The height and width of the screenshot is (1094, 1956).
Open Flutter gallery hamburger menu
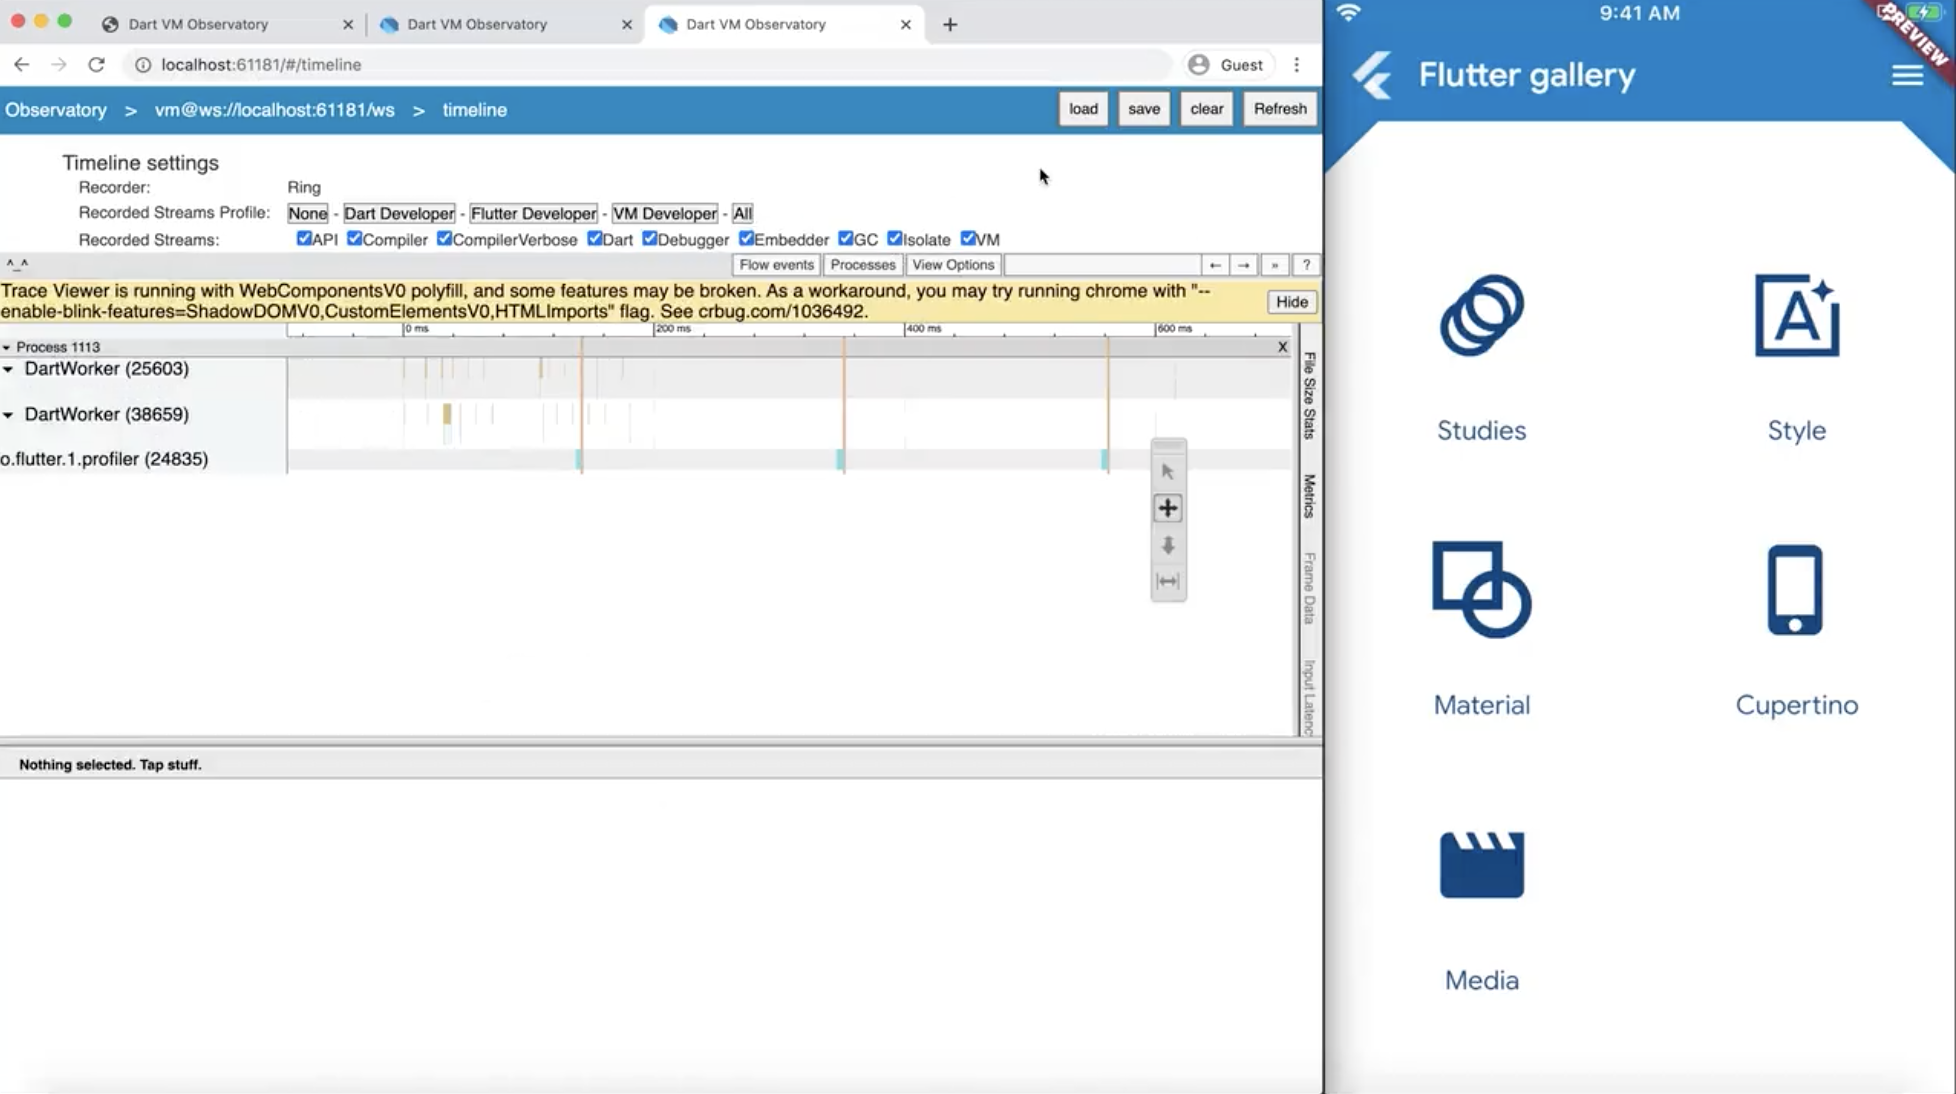click(1906, 75)
